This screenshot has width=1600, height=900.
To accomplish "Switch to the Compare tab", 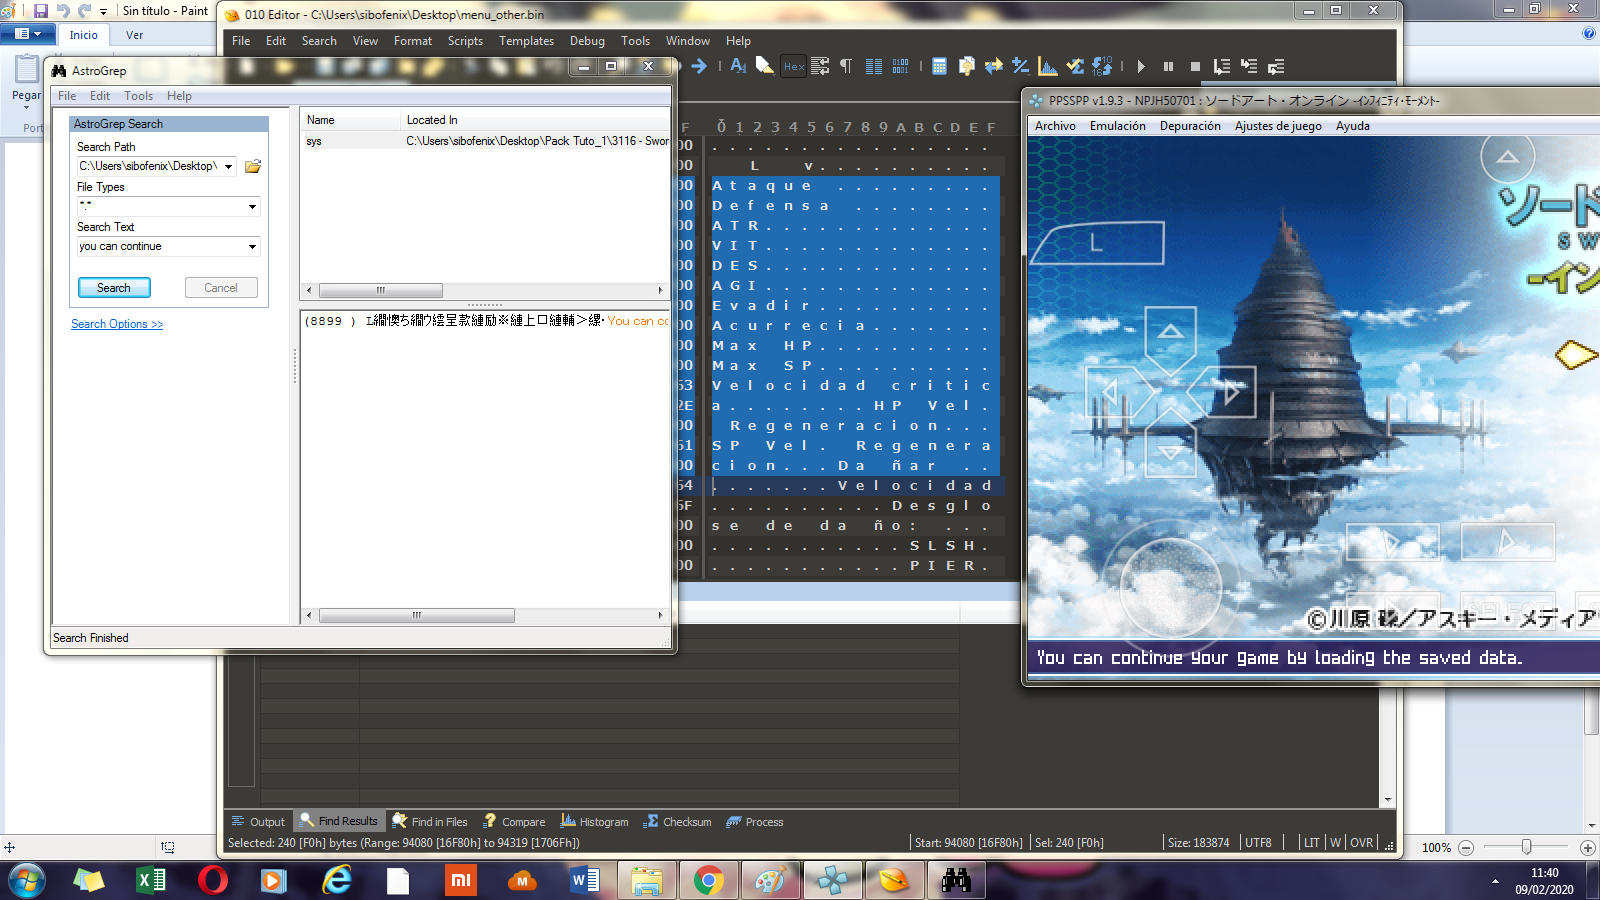I will point(514,822).
